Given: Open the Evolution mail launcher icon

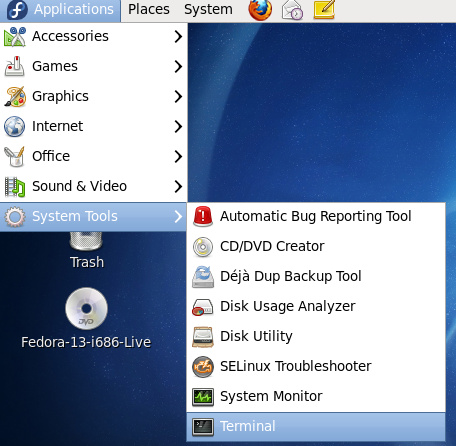Looking at the screenshot, I should click(292, 10).
